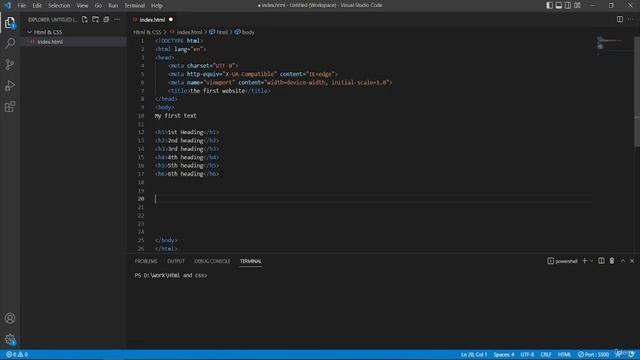Open the Selection menu
The width and height of the screenshot is (640, 360).
coord(59,5)
